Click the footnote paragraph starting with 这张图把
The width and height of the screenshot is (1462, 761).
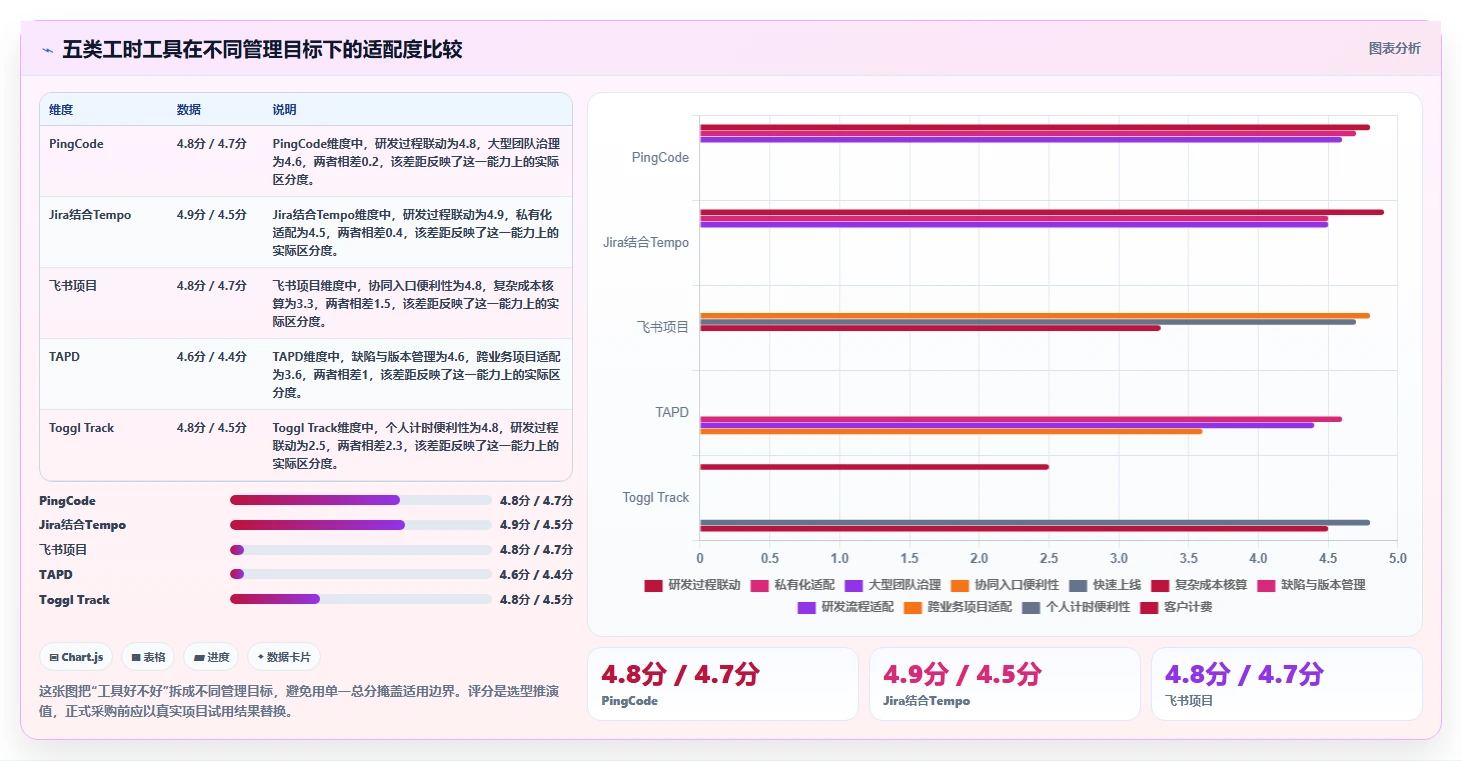pyautogui.click(x=298, y=701)
